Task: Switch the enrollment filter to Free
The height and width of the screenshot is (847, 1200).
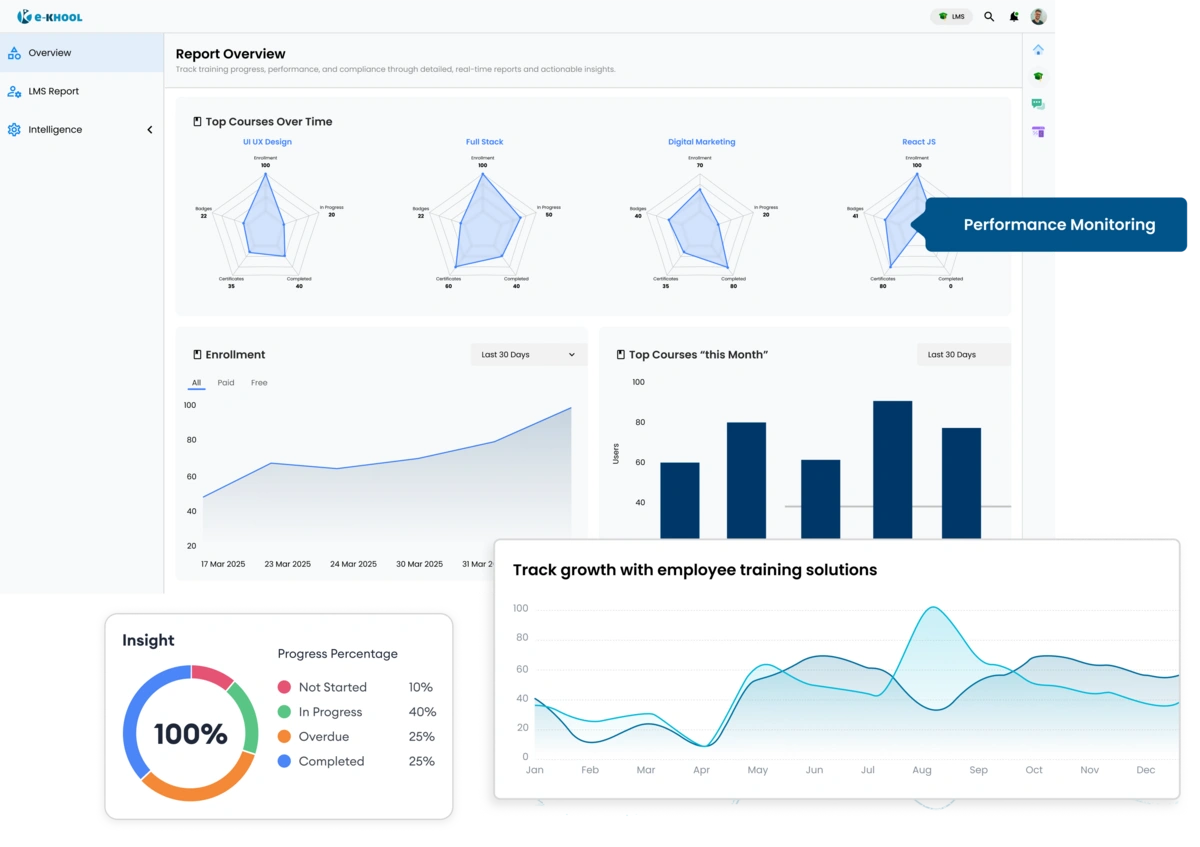Action: [x=258, y=382]
